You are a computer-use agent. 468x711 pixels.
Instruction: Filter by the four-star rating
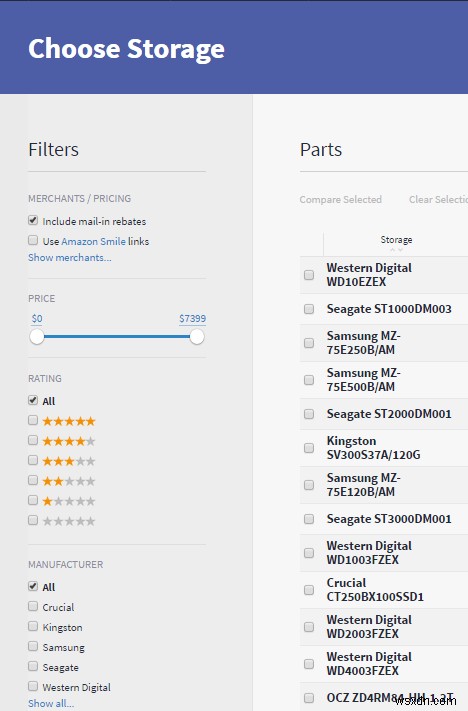[x=33, y=440]
